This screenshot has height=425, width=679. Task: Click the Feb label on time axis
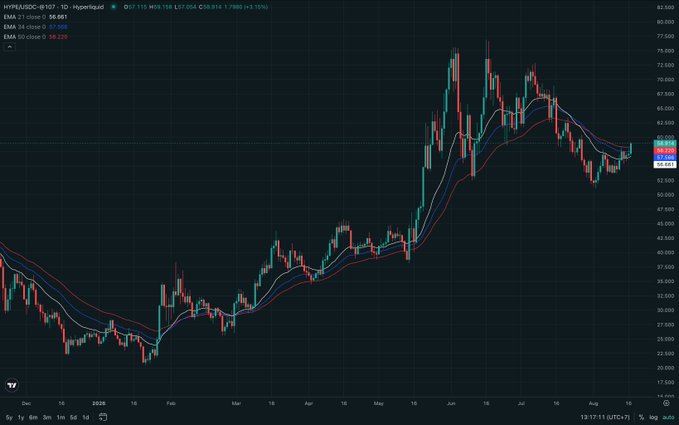[x=171, y=403]
